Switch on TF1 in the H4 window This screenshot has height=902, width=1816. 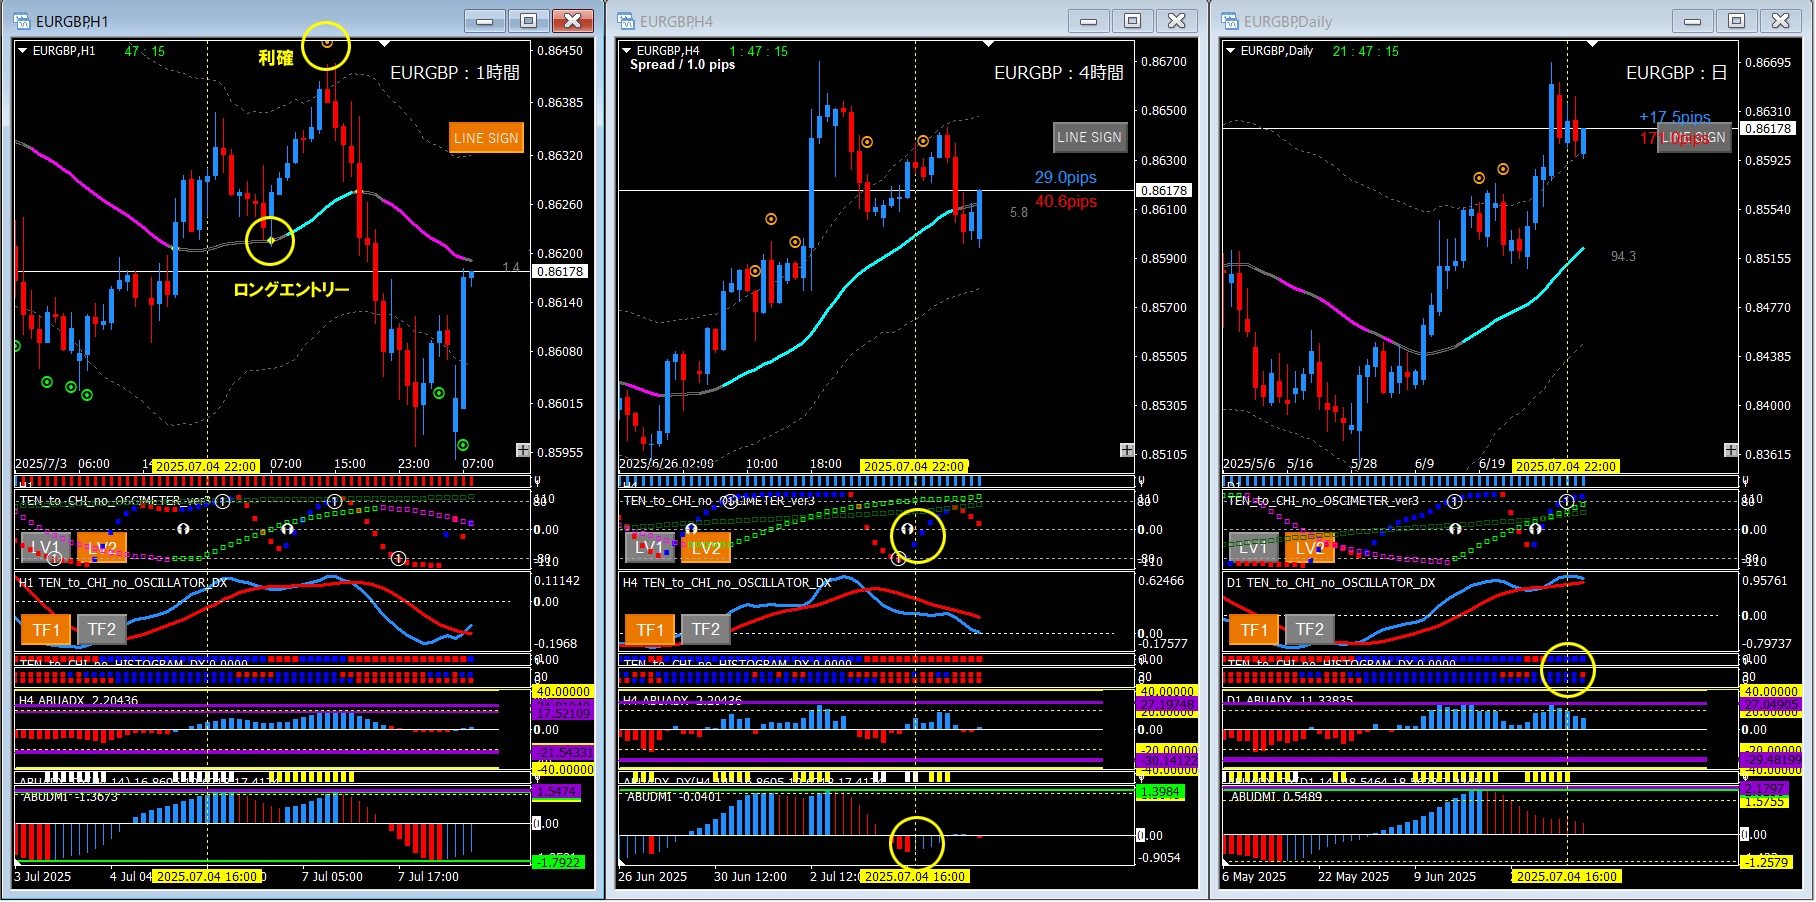[x=650, y=629]
